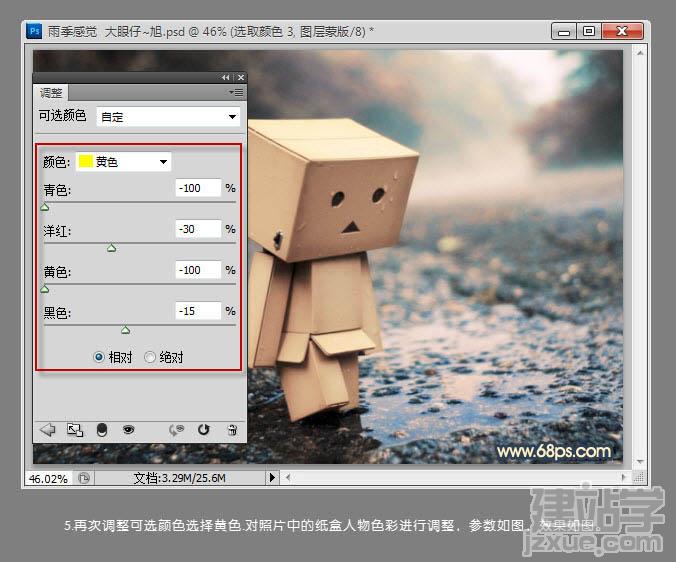The height and width of the screenshot is (562, 676).
Task: Toggle layer visibility eye icon
Action: click(128, 429)
